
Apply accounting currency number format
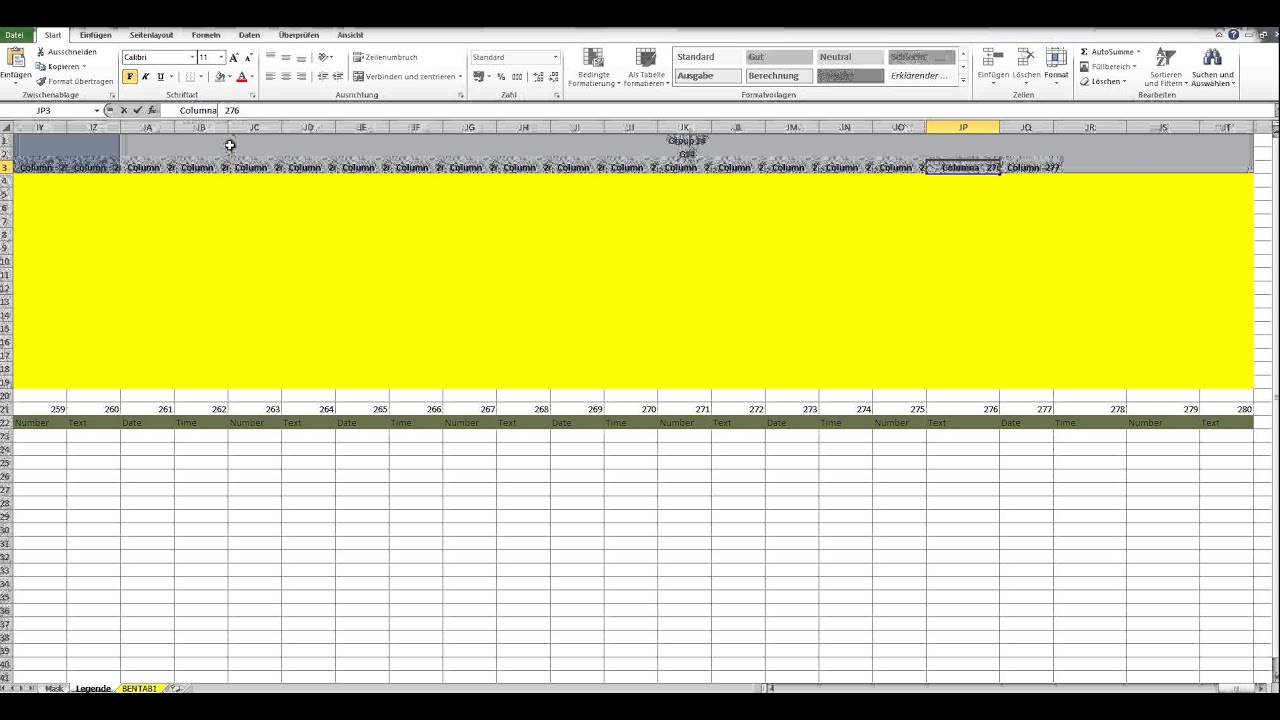[x=480, y=76]
